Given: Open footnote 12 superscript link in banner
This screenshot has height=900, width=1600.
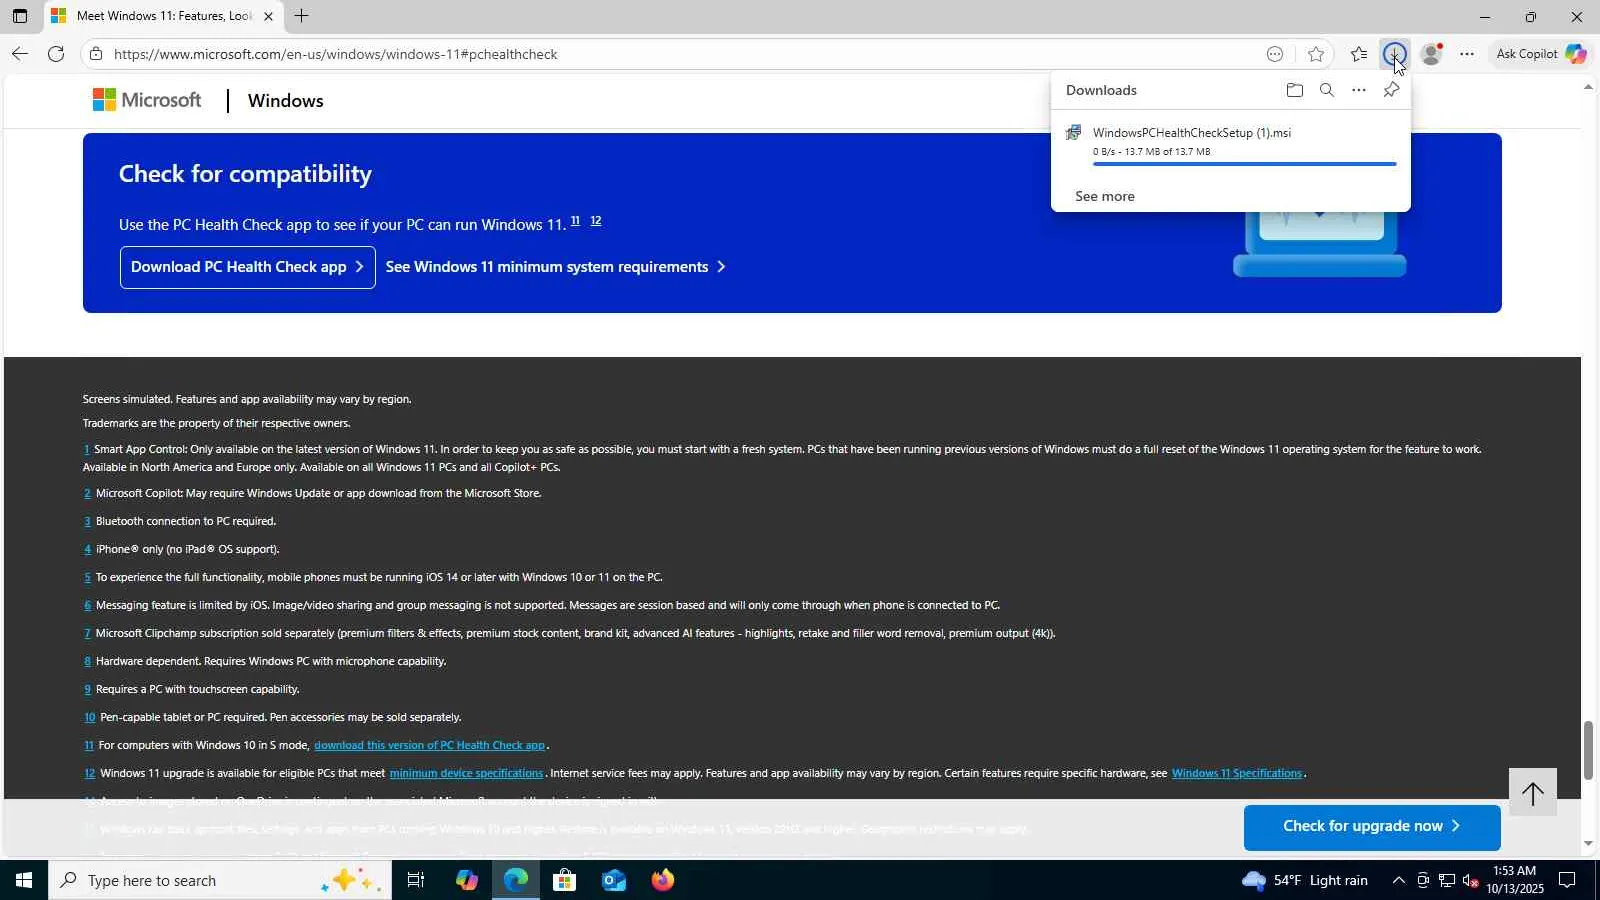Looking at the screenshot, I should click(x=596, y=221).
